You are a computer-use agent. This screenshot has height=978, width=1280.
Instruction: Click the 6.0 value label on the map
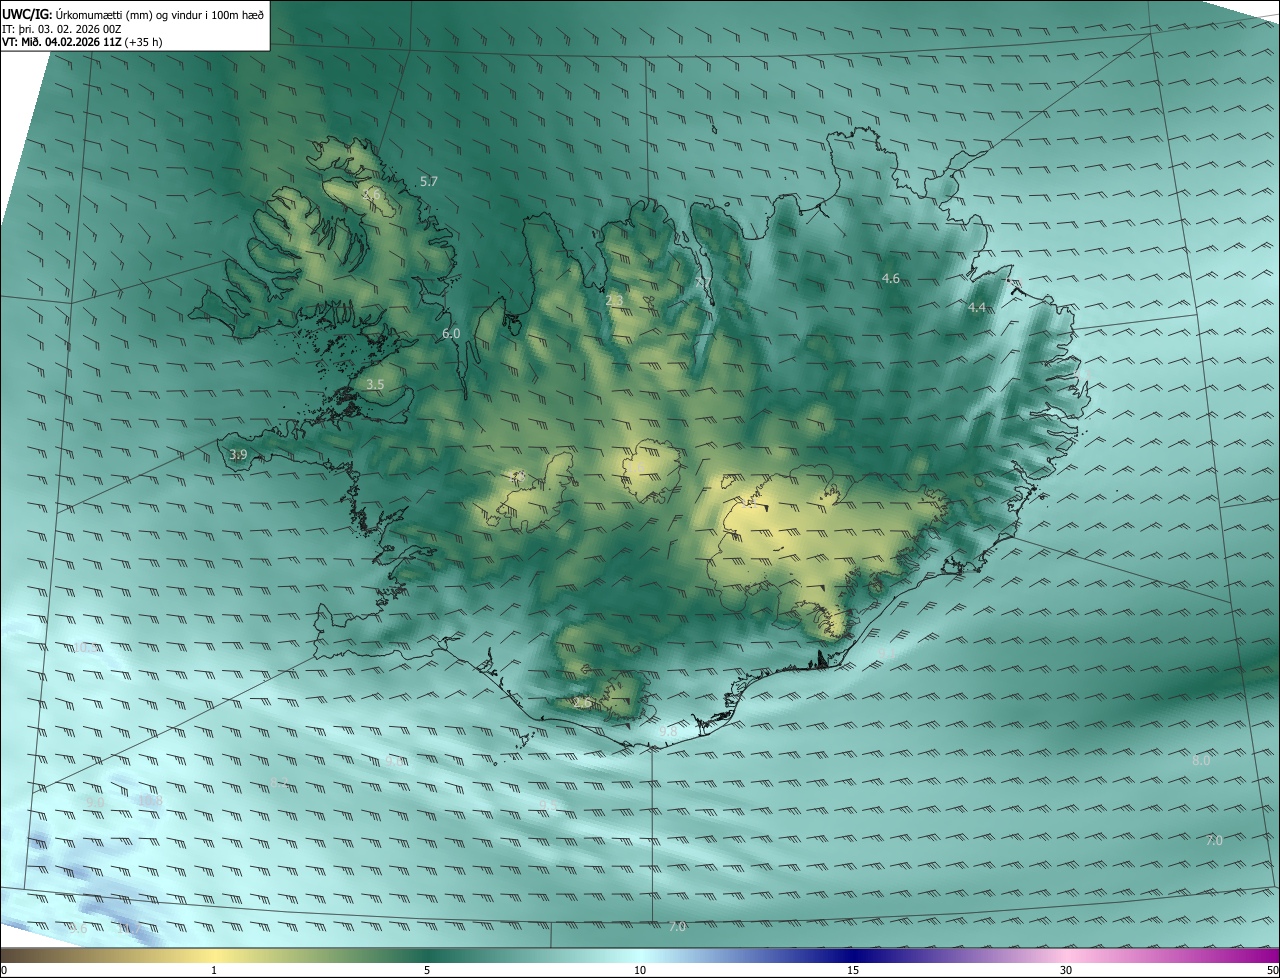click(x=451, y=333)
